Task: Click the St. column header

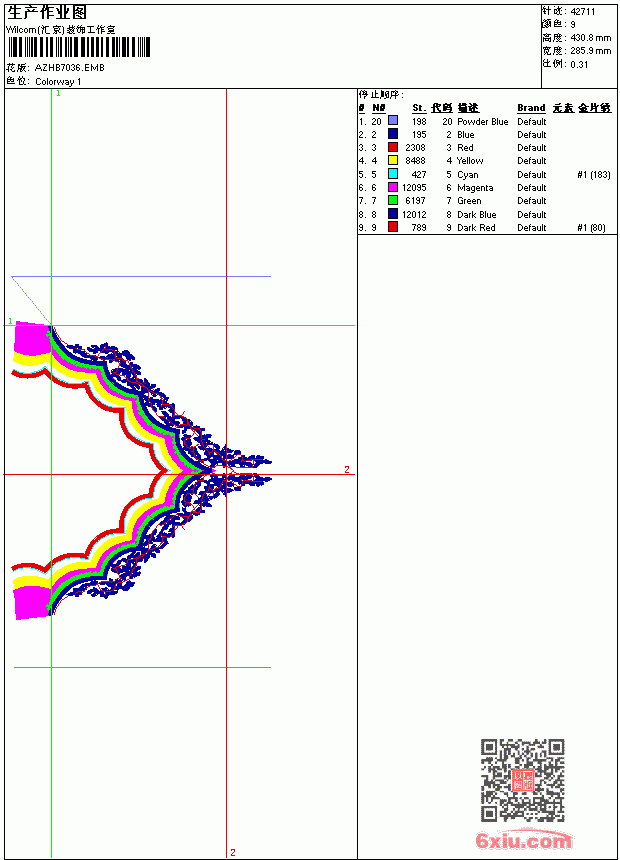Action: click(419, 108)
